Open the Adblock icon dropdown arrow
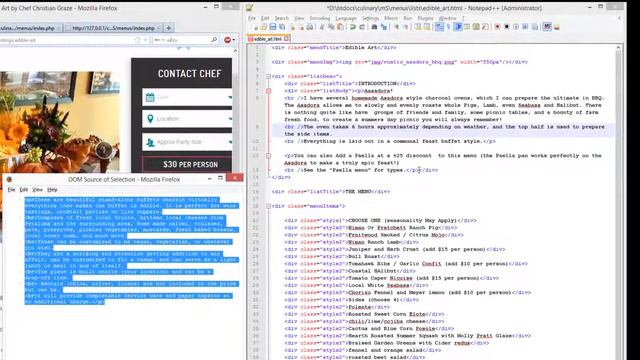This screenshot has width=640, height=360. click(233, 40)
